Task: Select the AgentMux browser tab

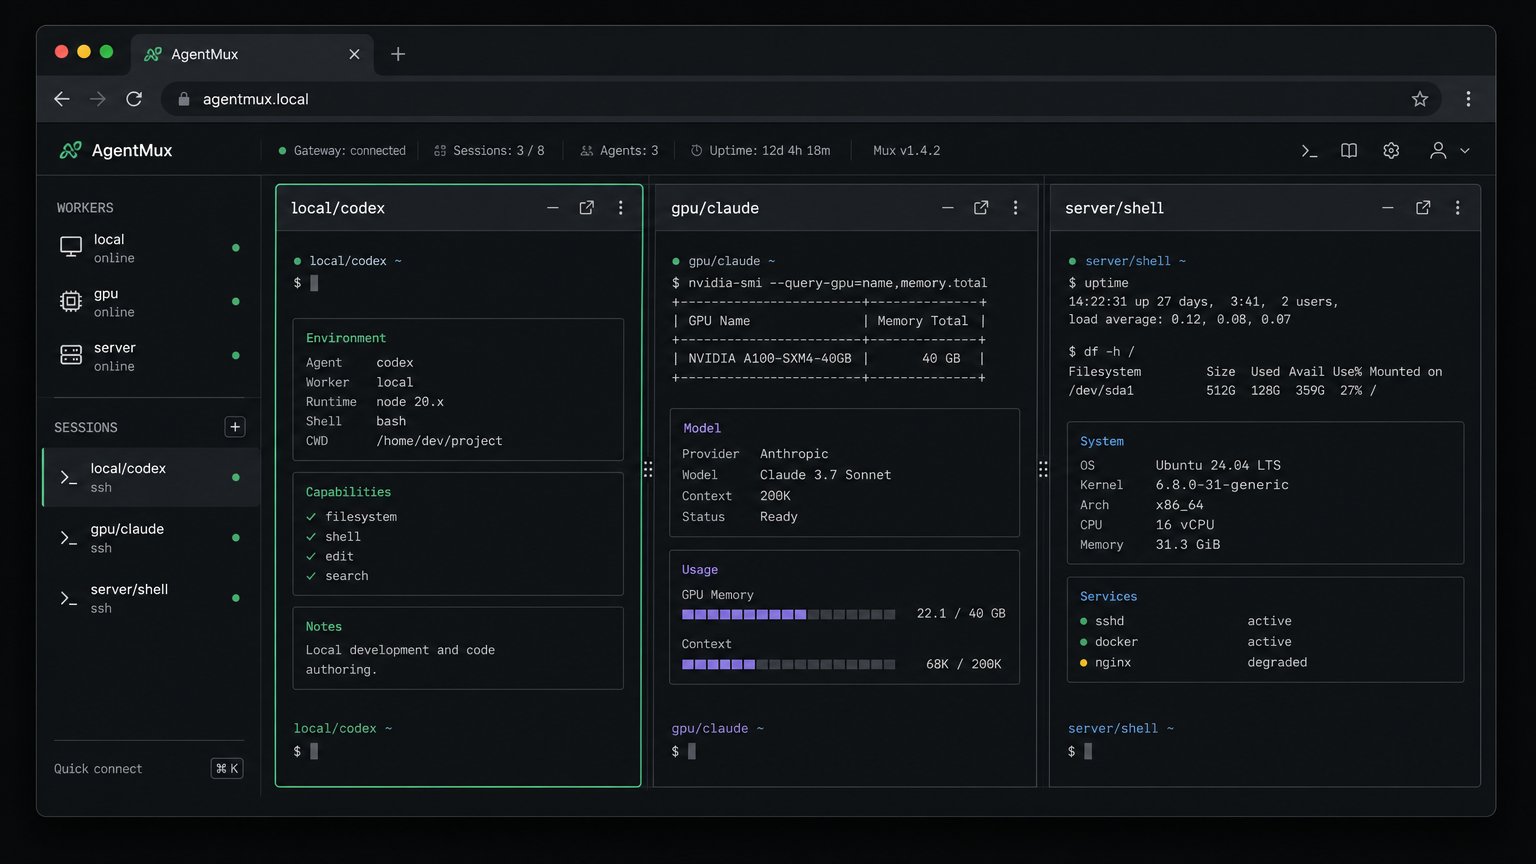Action: pos(251,54)
